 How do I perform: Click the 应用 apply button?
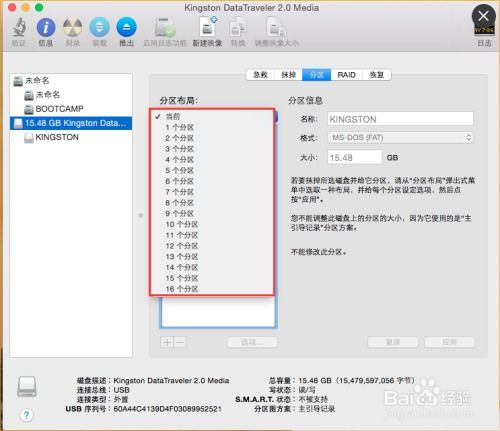[x=449, y=342]
